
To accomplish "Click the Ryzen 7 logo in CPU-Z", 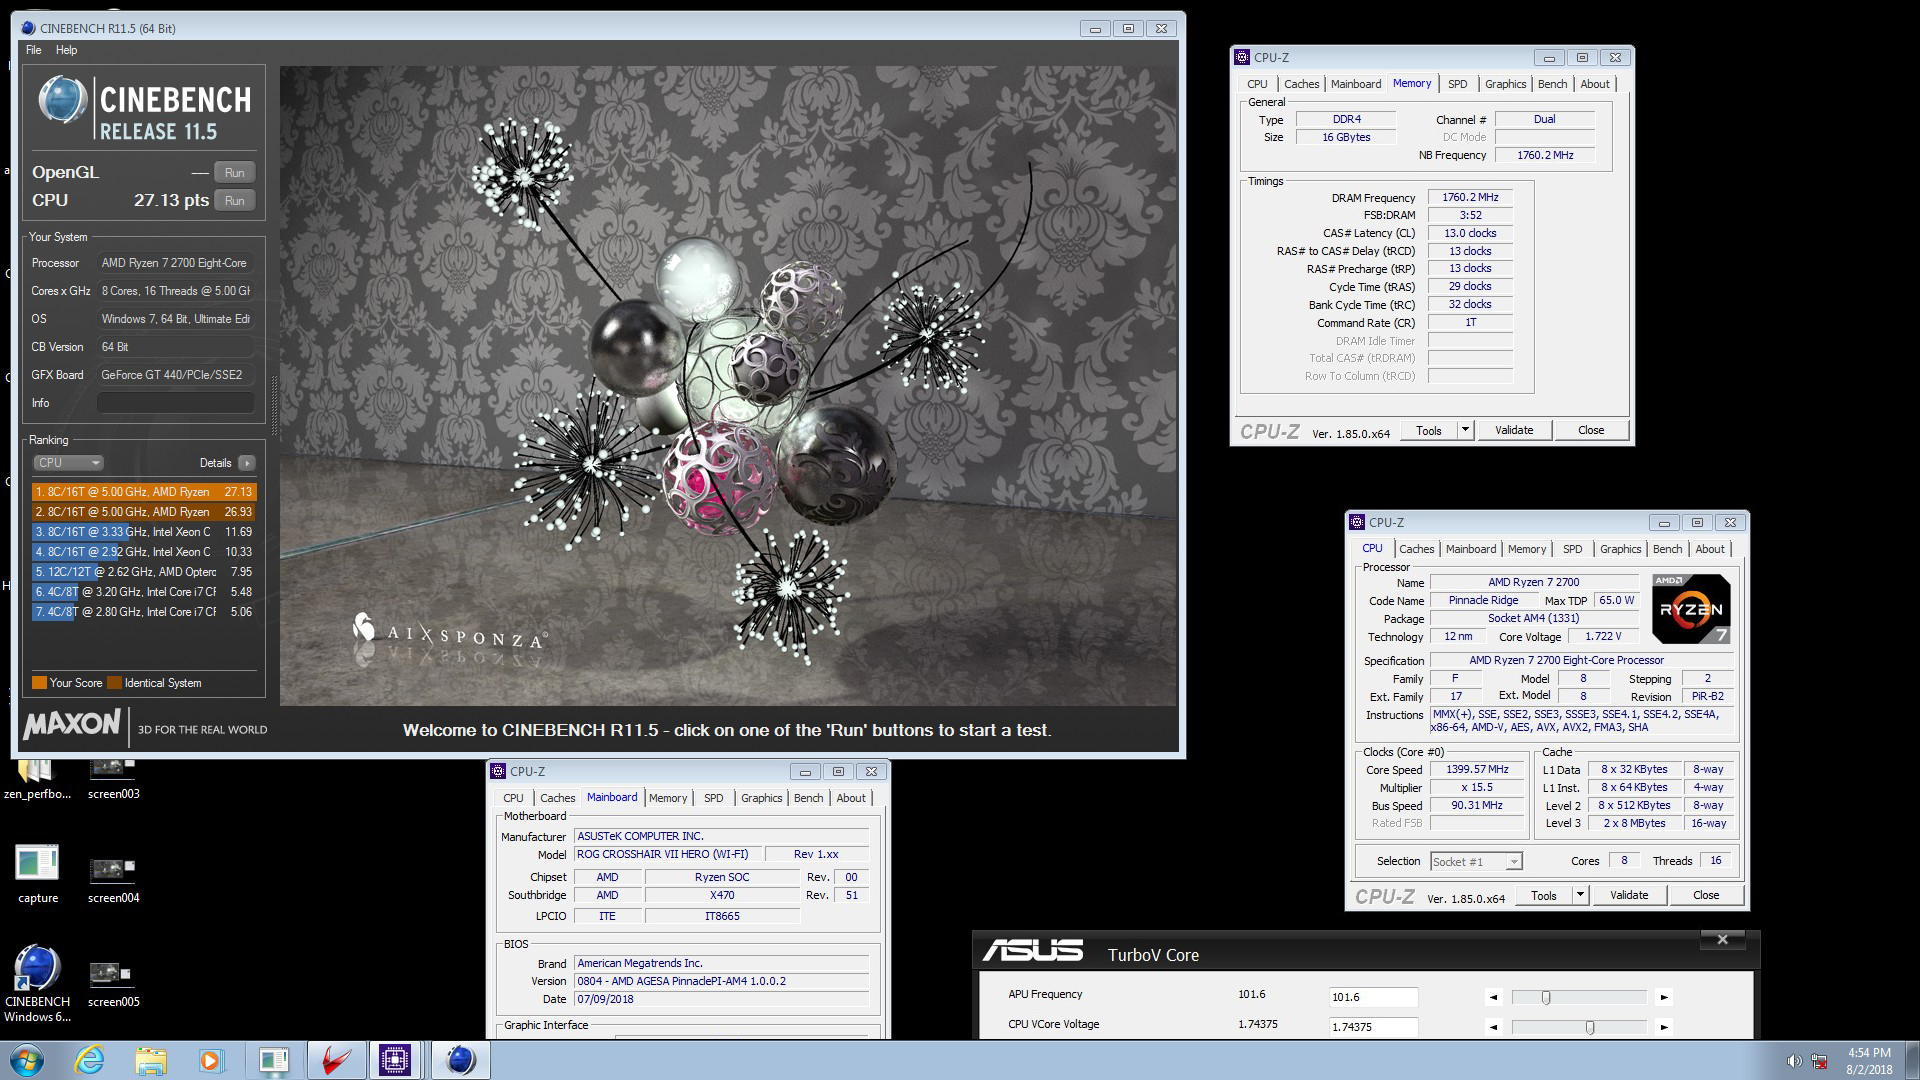I will click(x=1691, y=608).
